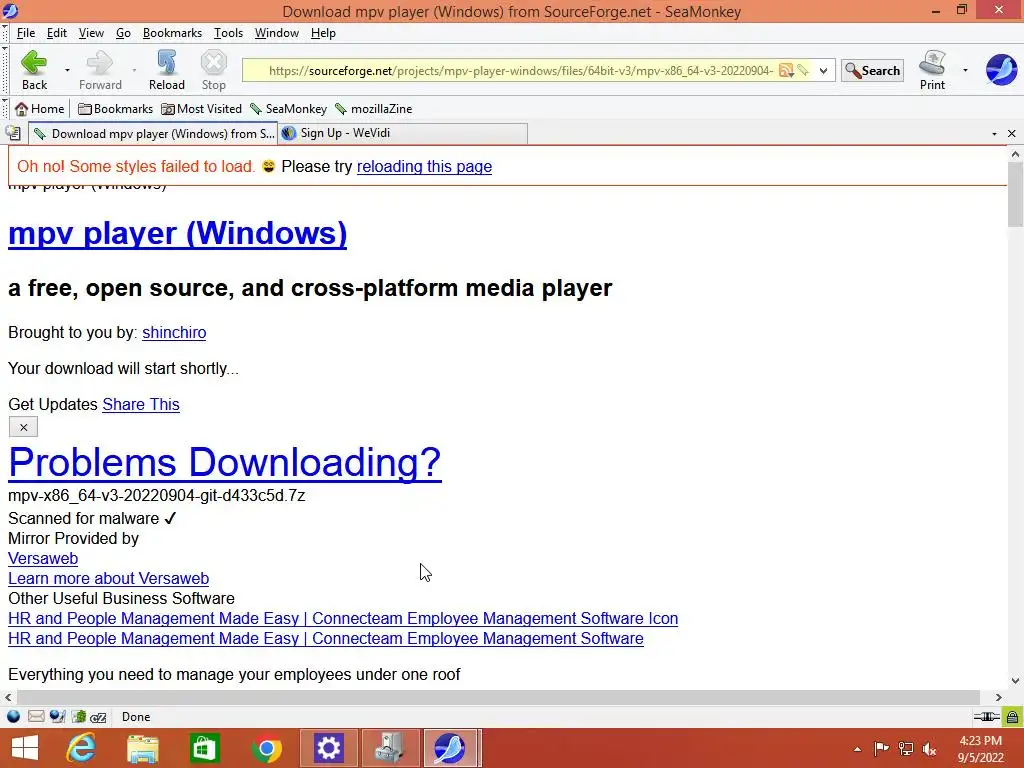Click the new tab icon left of the tabs
The height and width of the screenshot is (768, 1024).
13,134
